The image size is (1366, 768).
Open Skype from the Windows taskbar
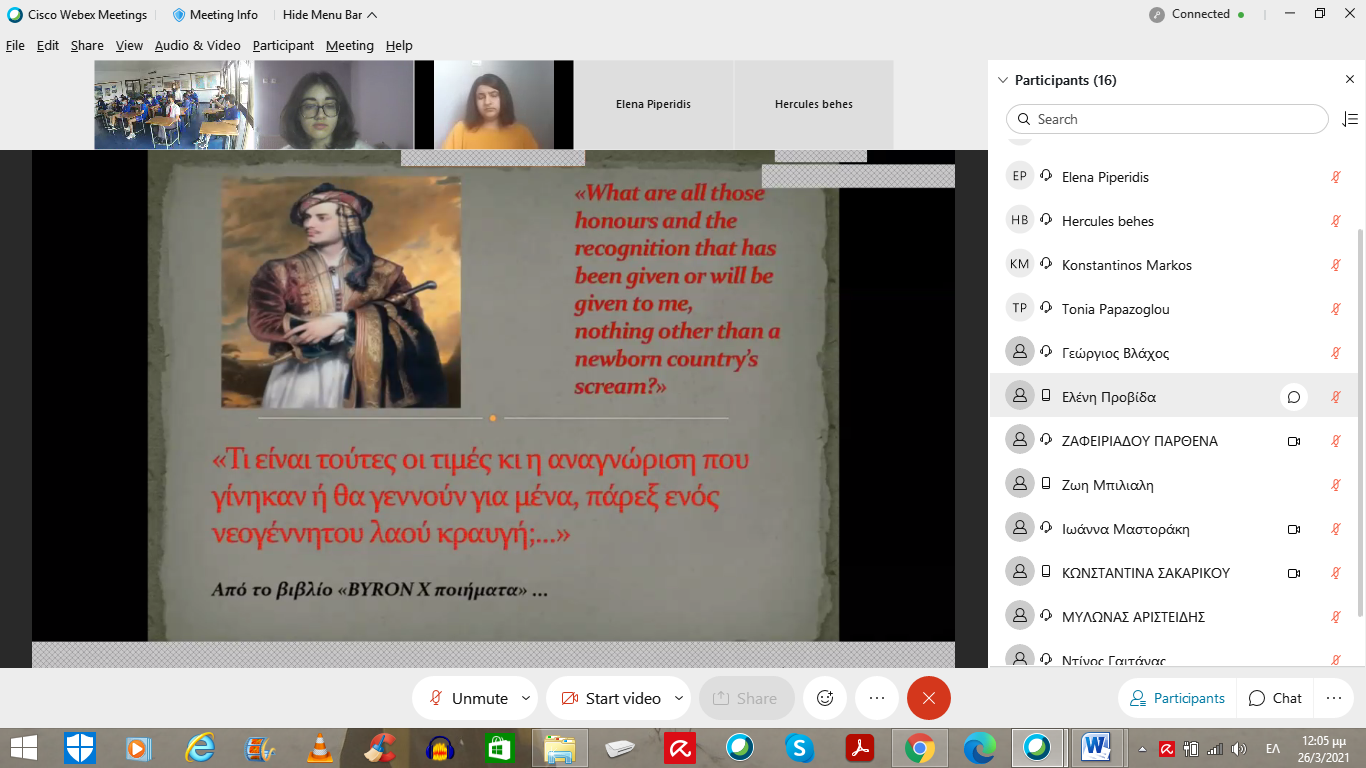(799, 748)
